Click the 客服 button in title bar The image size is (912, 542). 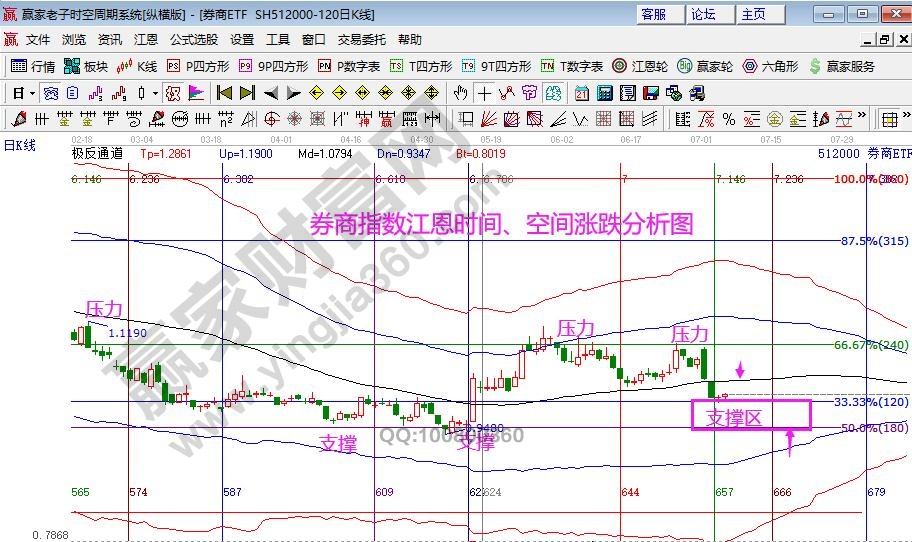point(653,14)
